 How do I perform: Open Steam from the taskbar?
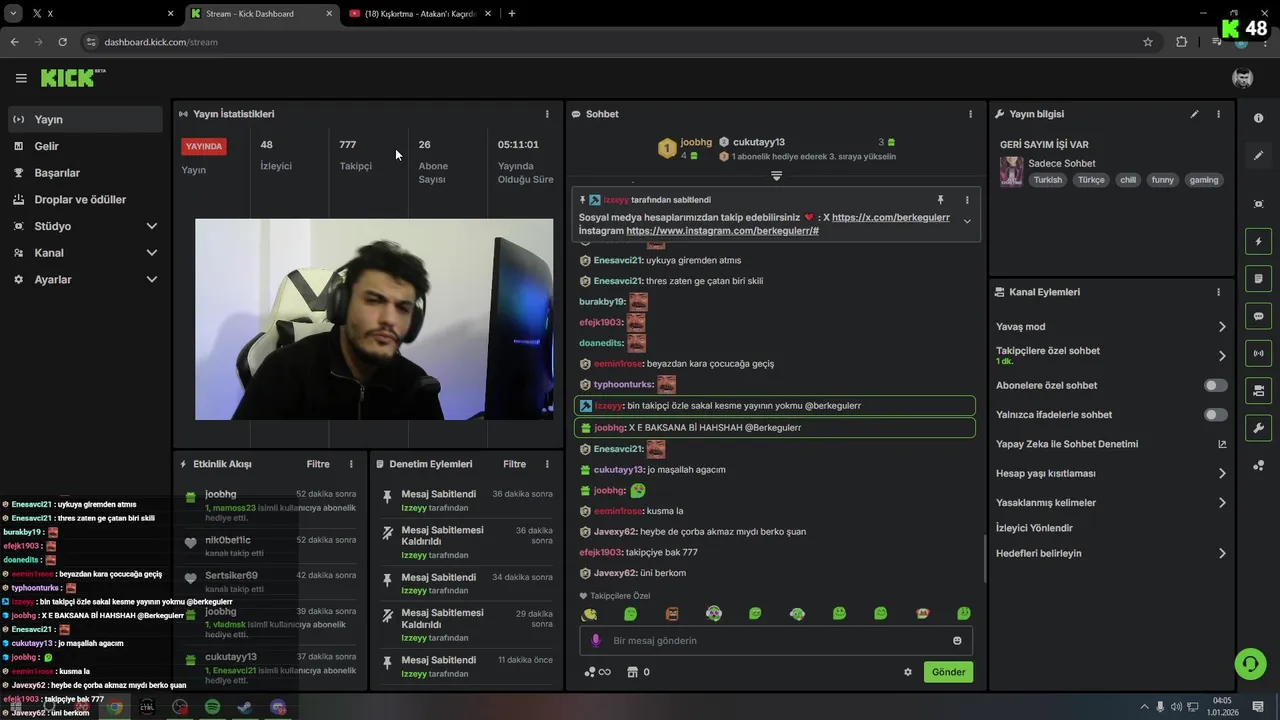245,707
